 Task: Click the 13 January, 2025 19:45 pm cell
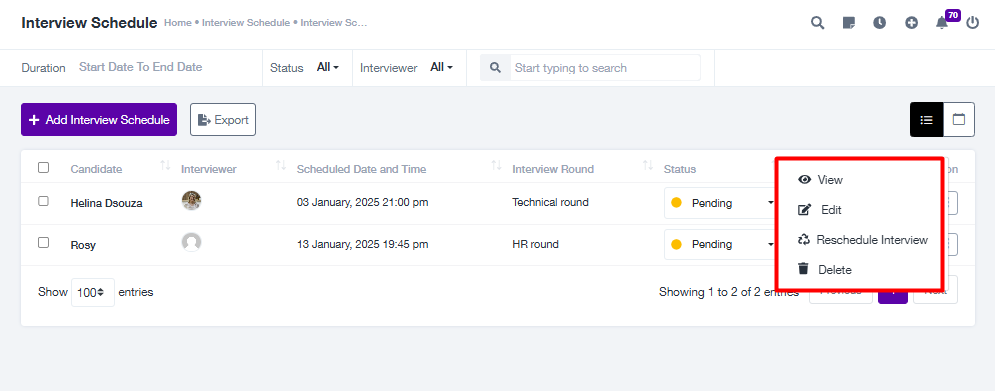pos(362,244)
